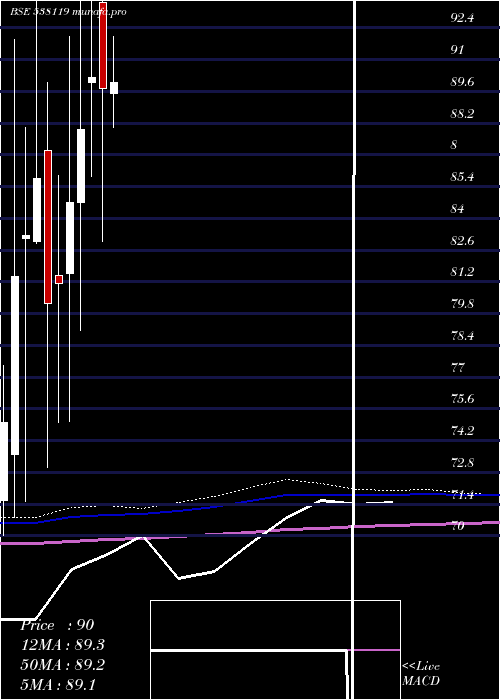Image resolution: width=500 pixels, height=700 pixels.
Task: Select the 78.4 price axis label
Action: point(462,336)
